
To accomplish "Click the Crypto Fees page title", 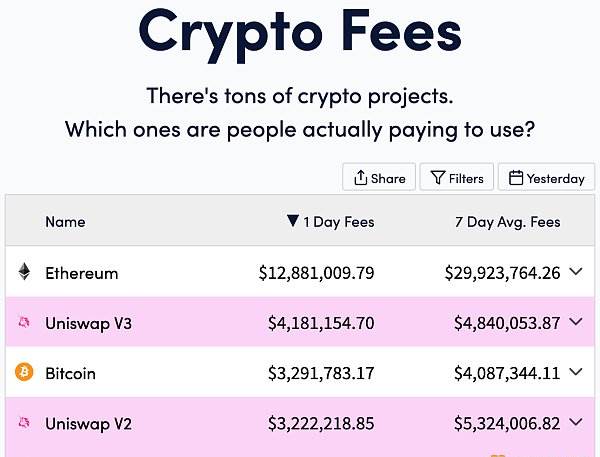I will point(300,34).
